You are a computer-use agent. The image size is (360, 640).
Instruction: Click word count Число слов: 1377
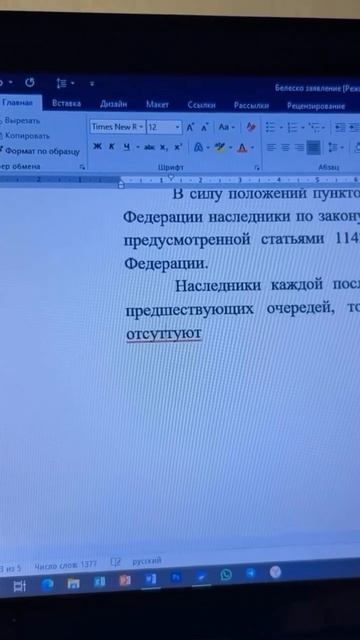click(x=66, y=565)
